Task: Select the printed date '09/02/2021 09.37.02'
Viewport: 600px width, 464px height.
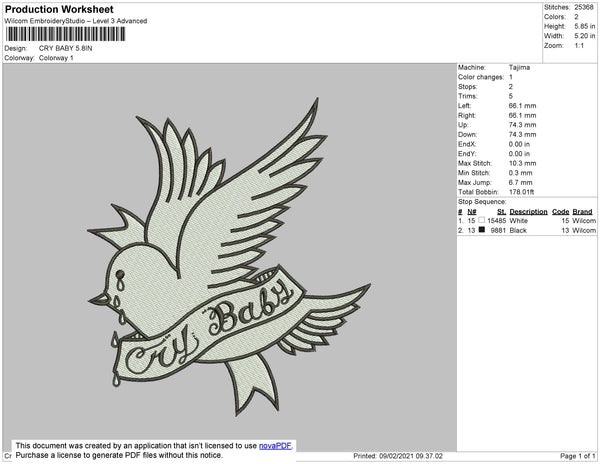Action: tap(411, 456)
